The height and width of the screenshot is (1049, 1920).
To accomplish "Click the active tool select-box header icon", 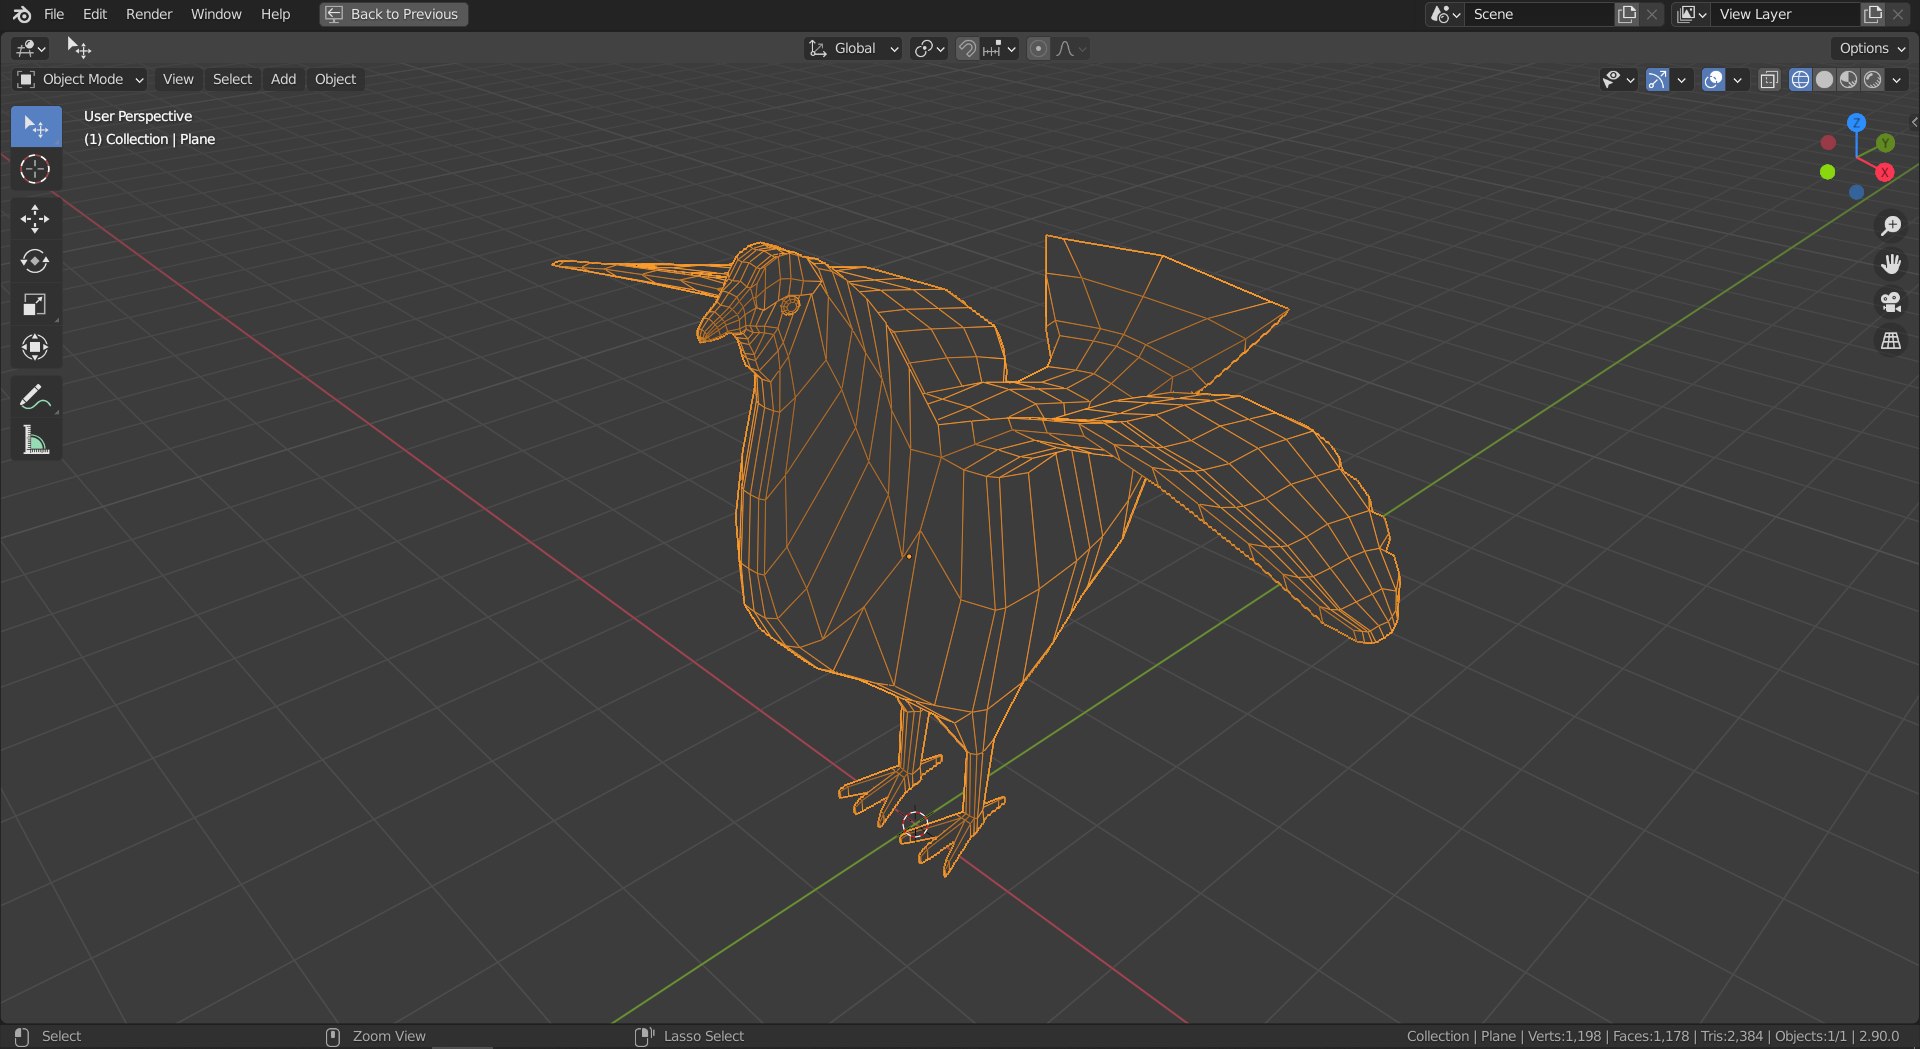I will pos(79,48).
